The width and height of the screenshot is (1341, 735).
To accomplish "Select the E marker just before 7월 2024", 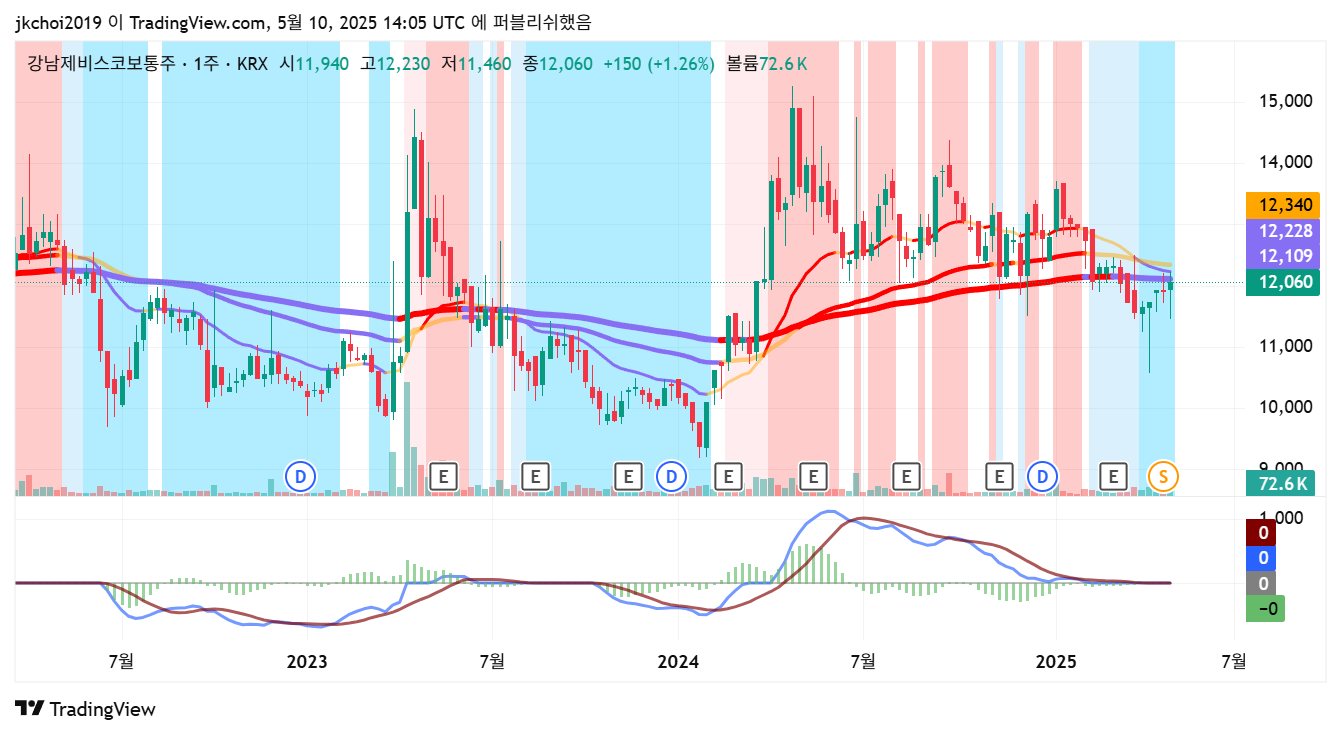I will [814, 476].
